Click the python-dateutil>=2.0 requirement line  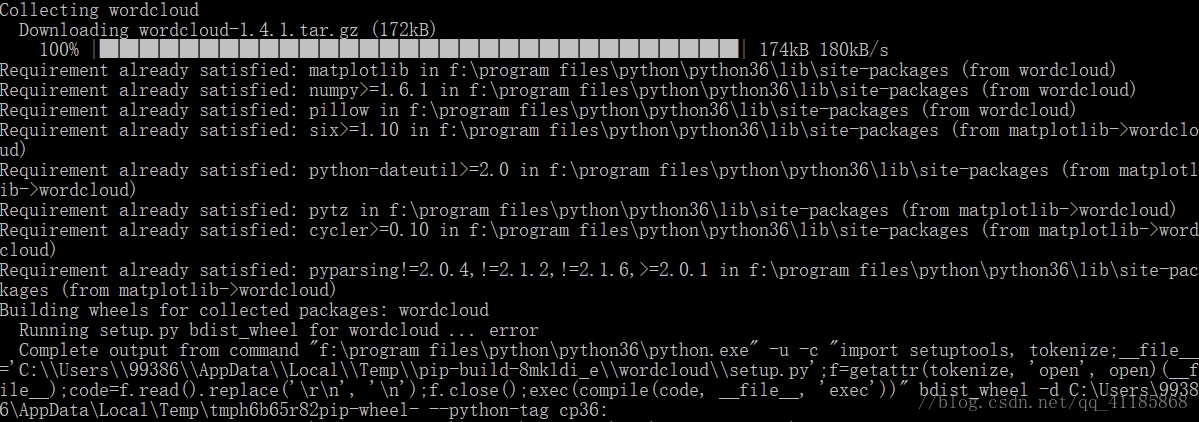600,180
